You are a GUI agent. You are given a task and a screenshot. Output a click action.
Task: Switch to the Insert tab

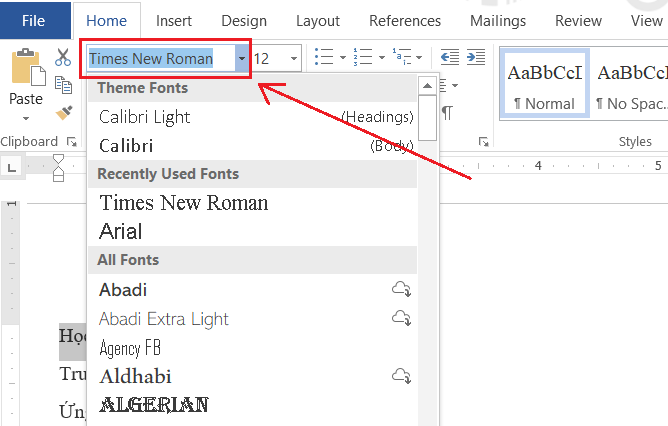pyautogui.click(x=174, y=20)
